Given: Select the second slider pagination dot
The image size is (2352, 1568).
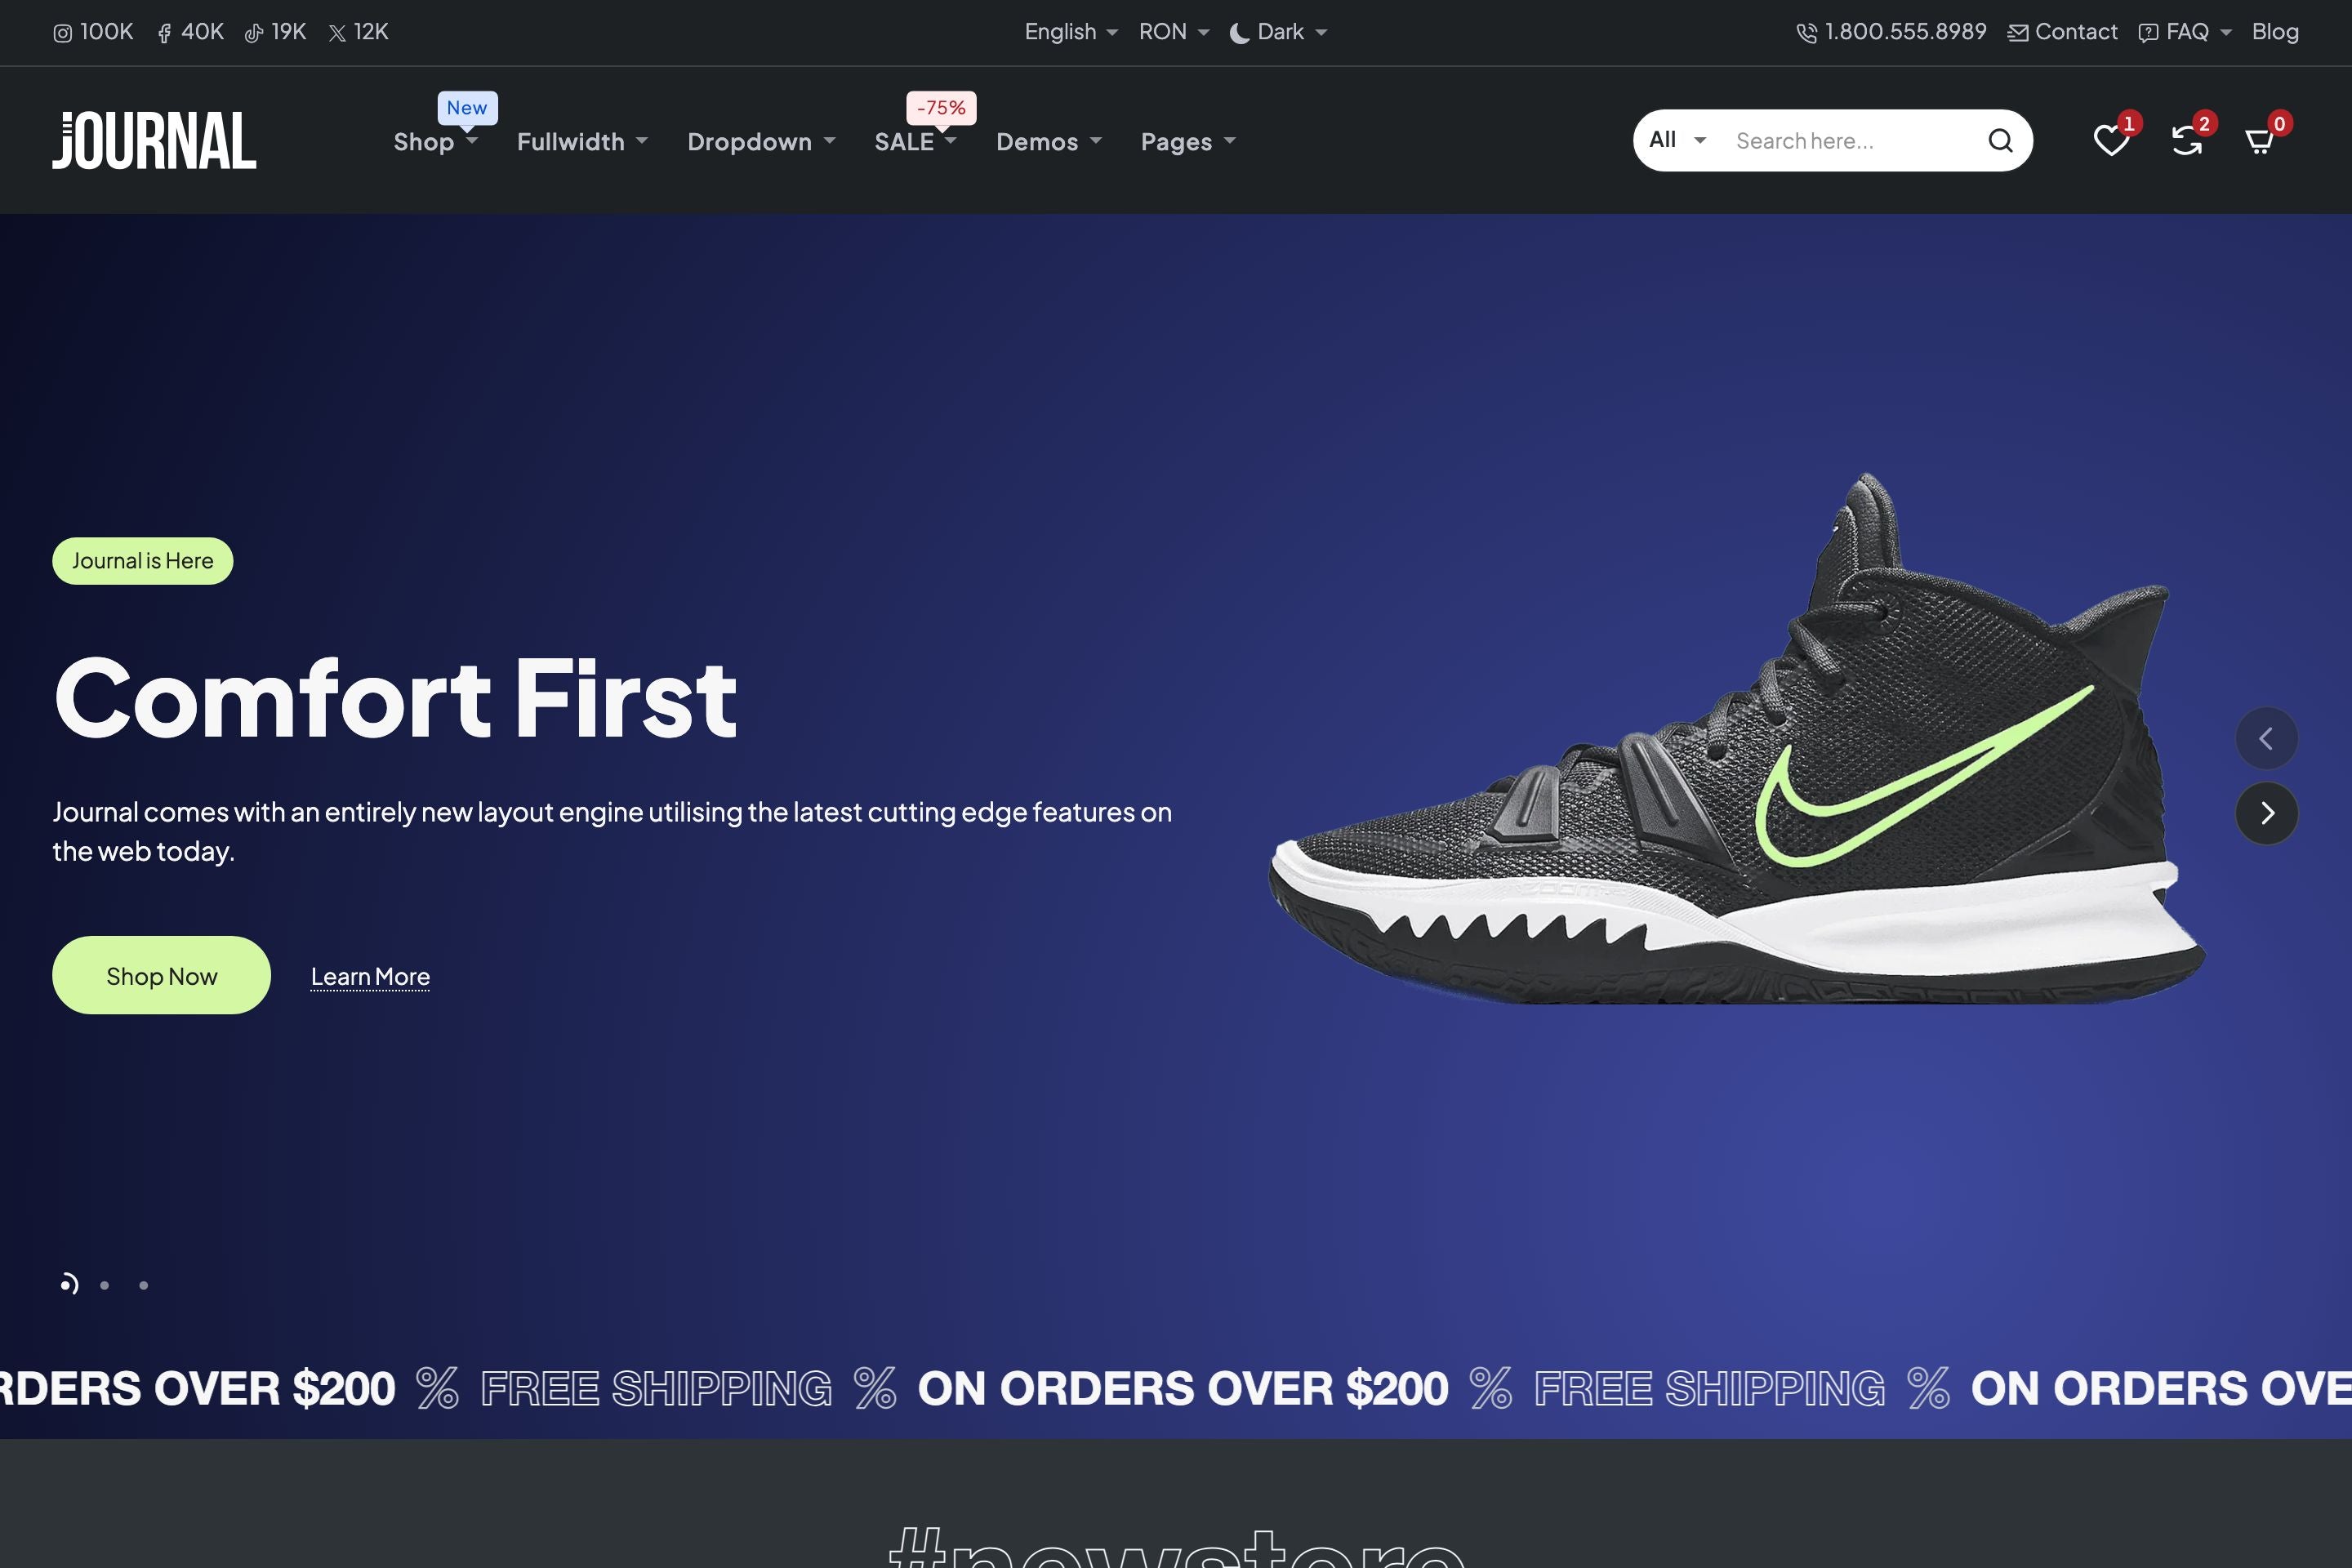Looking at the screenshot, I should pyautogui.click(x=104, y=1285).
